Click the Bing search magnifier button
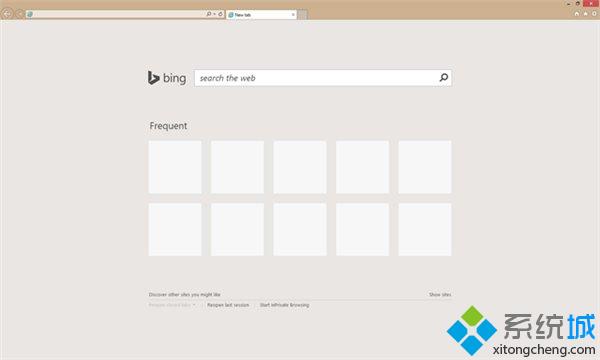Image resolution: width=600 pixels, height=360 pixels. pos(443,78)
